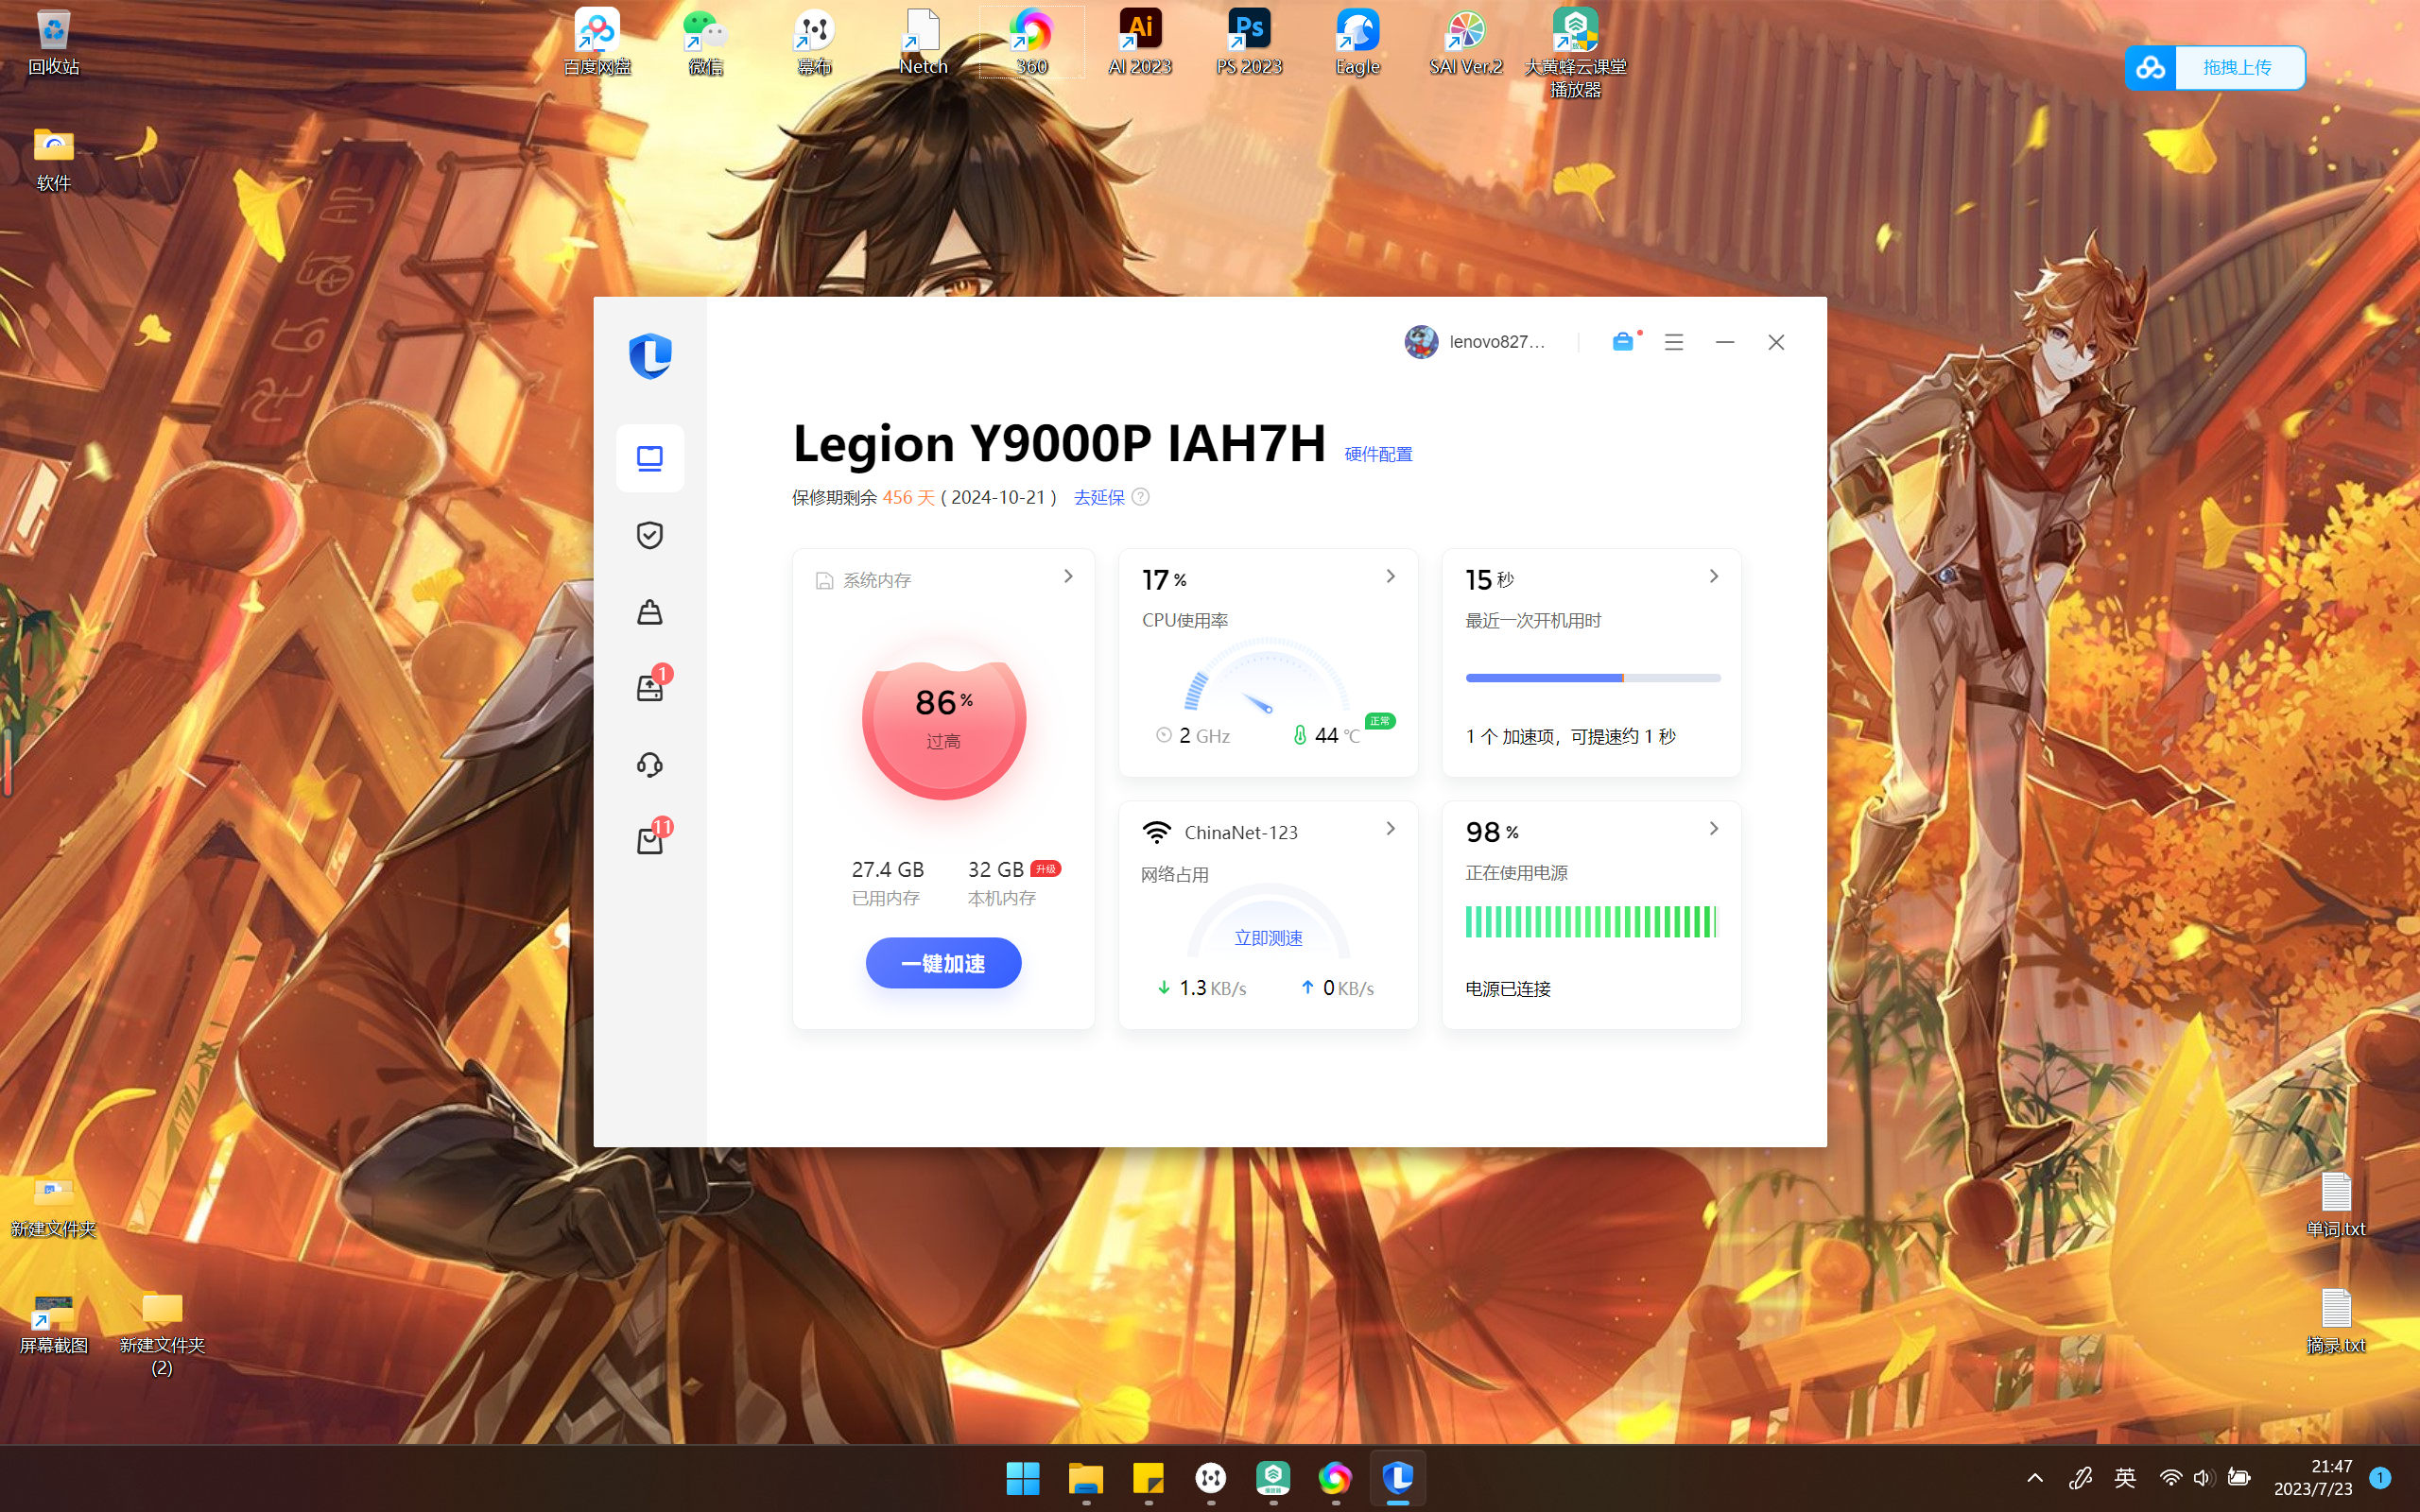Click the lenovo827 user avatar
This screenshot has height=1512, width=2420.
1421,342
